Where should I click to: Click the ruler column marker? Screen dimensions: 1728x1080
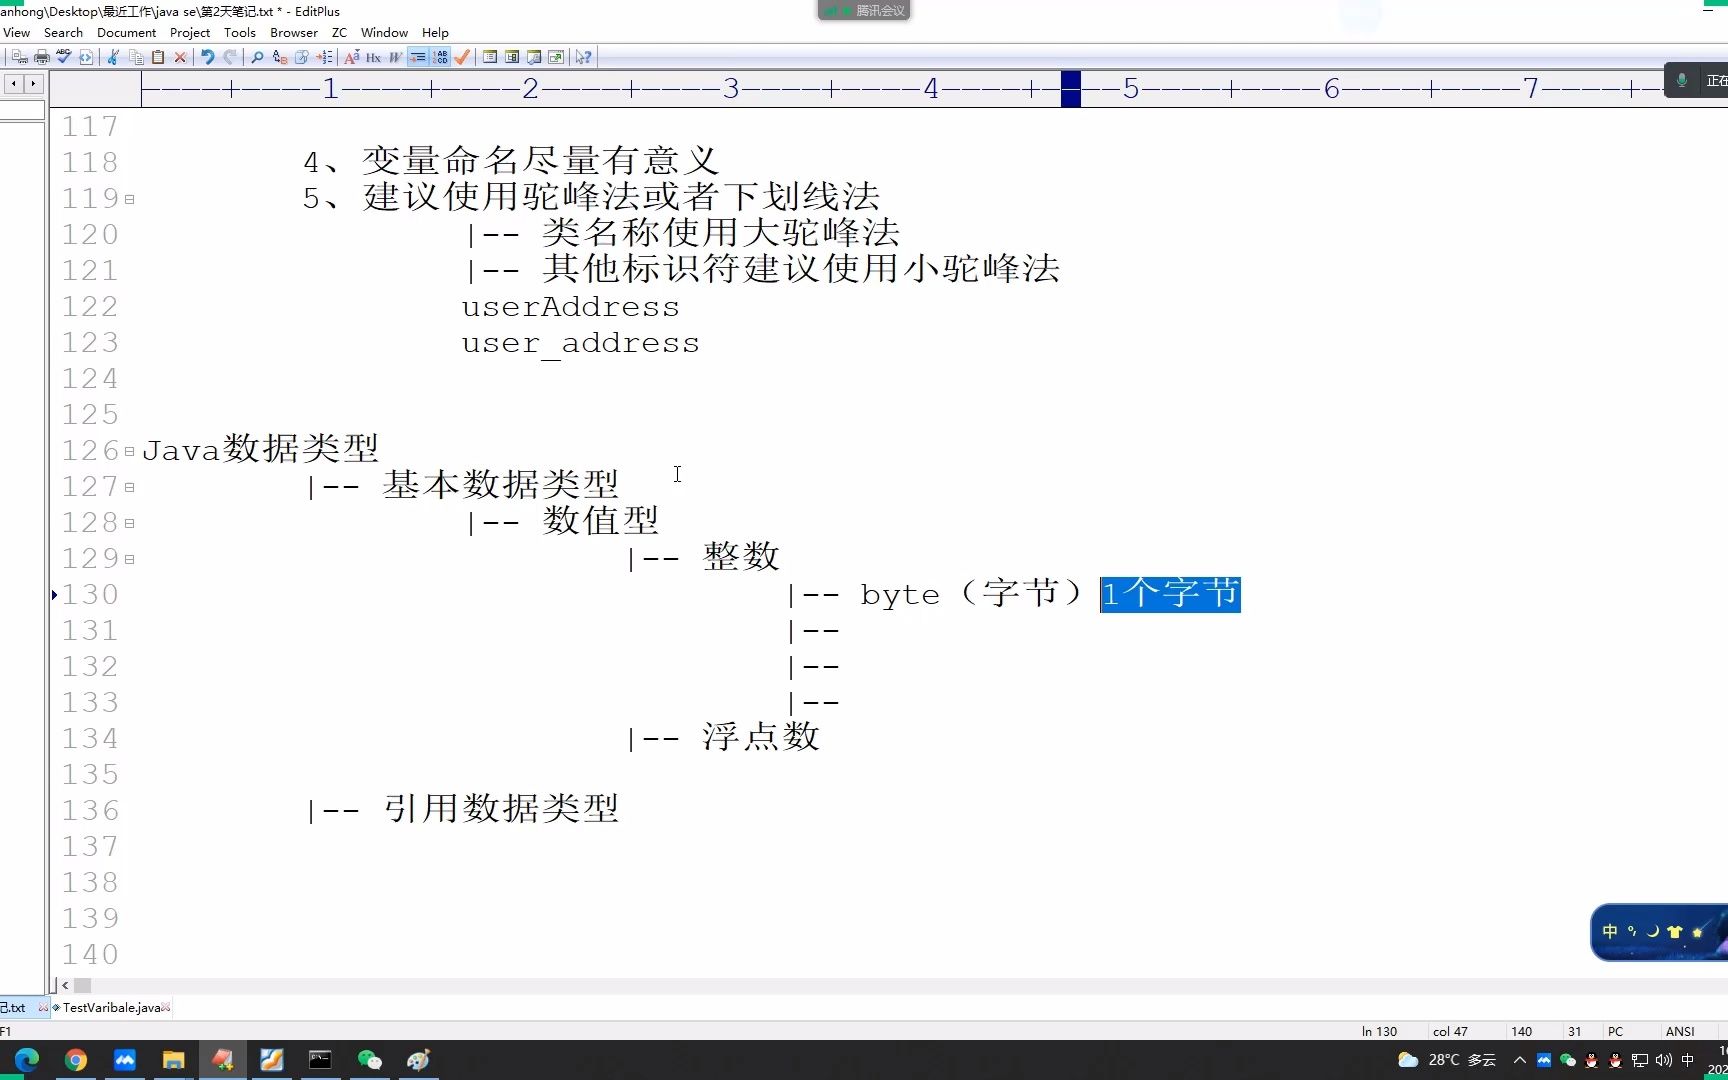(x=1071, y=89)
